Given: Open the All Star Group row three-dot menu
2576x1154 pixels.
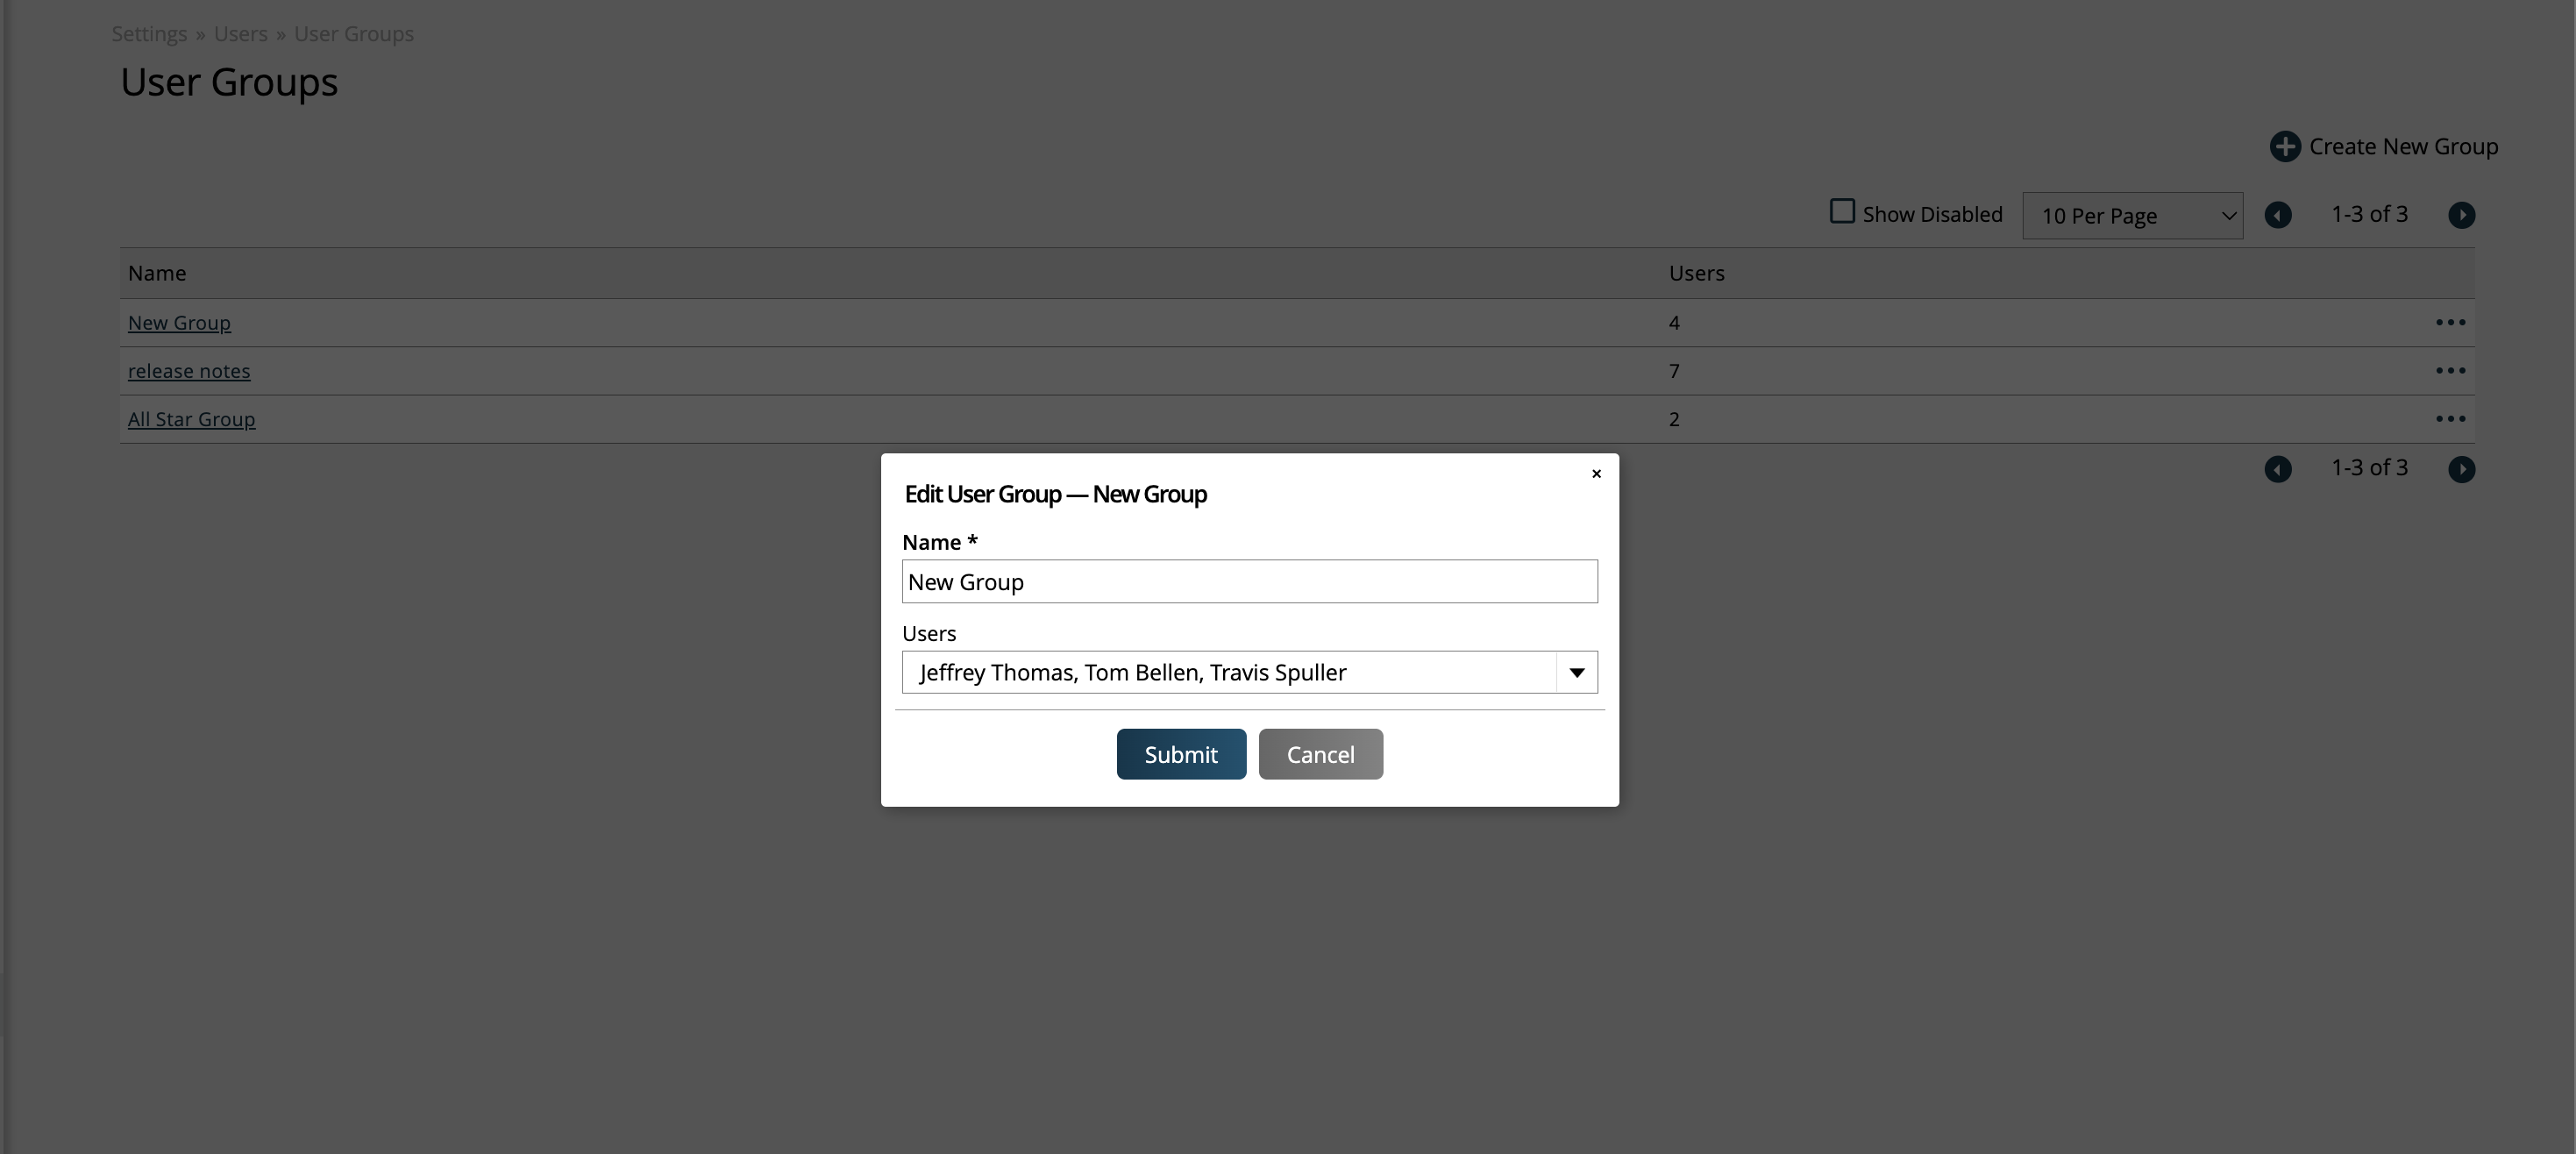Looking at the screenshot, I should point(2449,419).
